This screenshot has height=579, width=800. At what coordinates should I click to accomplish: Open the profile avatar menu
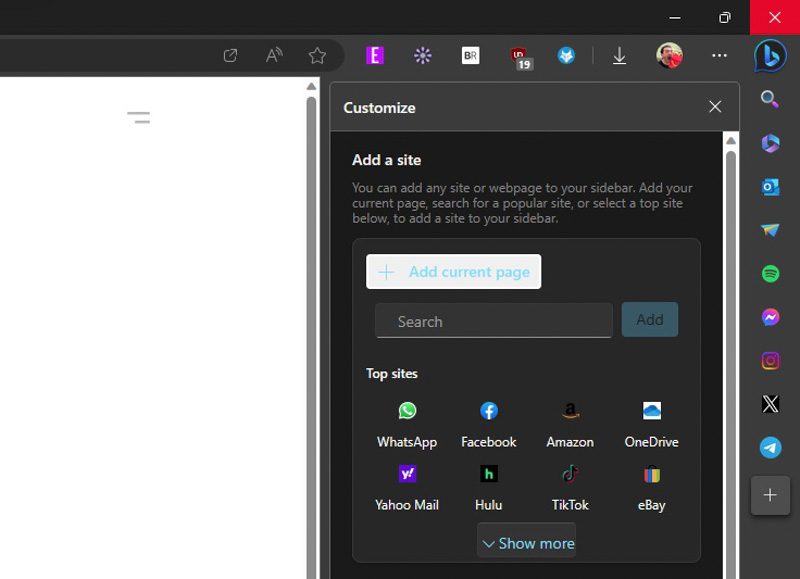(669, 55)
